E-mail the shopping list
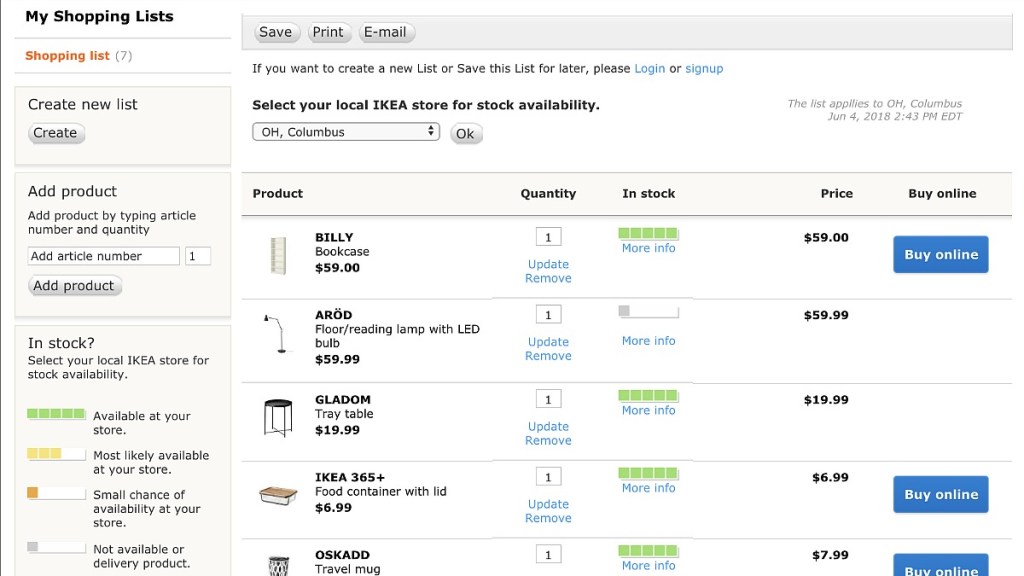1024x576 pixels. 385,32
